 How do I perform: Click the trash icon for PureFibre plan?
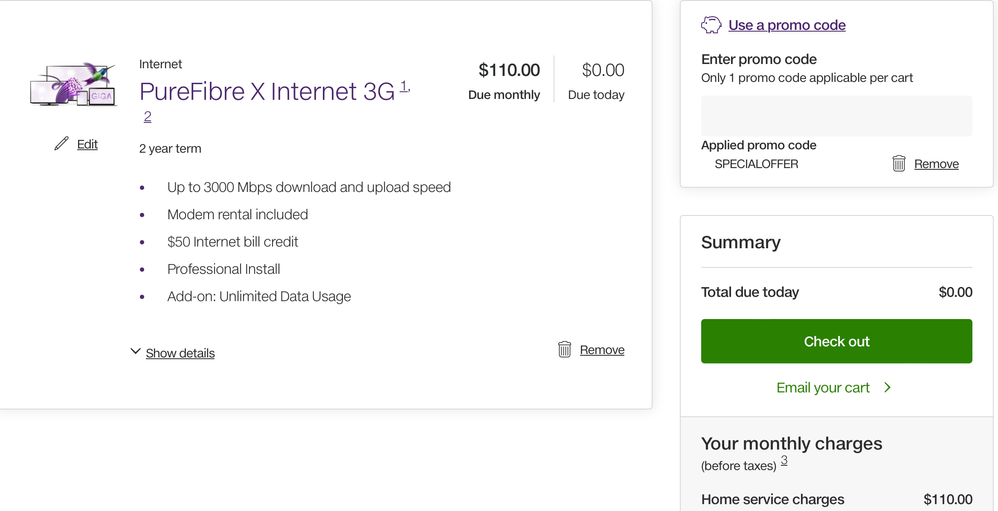coord(565,349)
